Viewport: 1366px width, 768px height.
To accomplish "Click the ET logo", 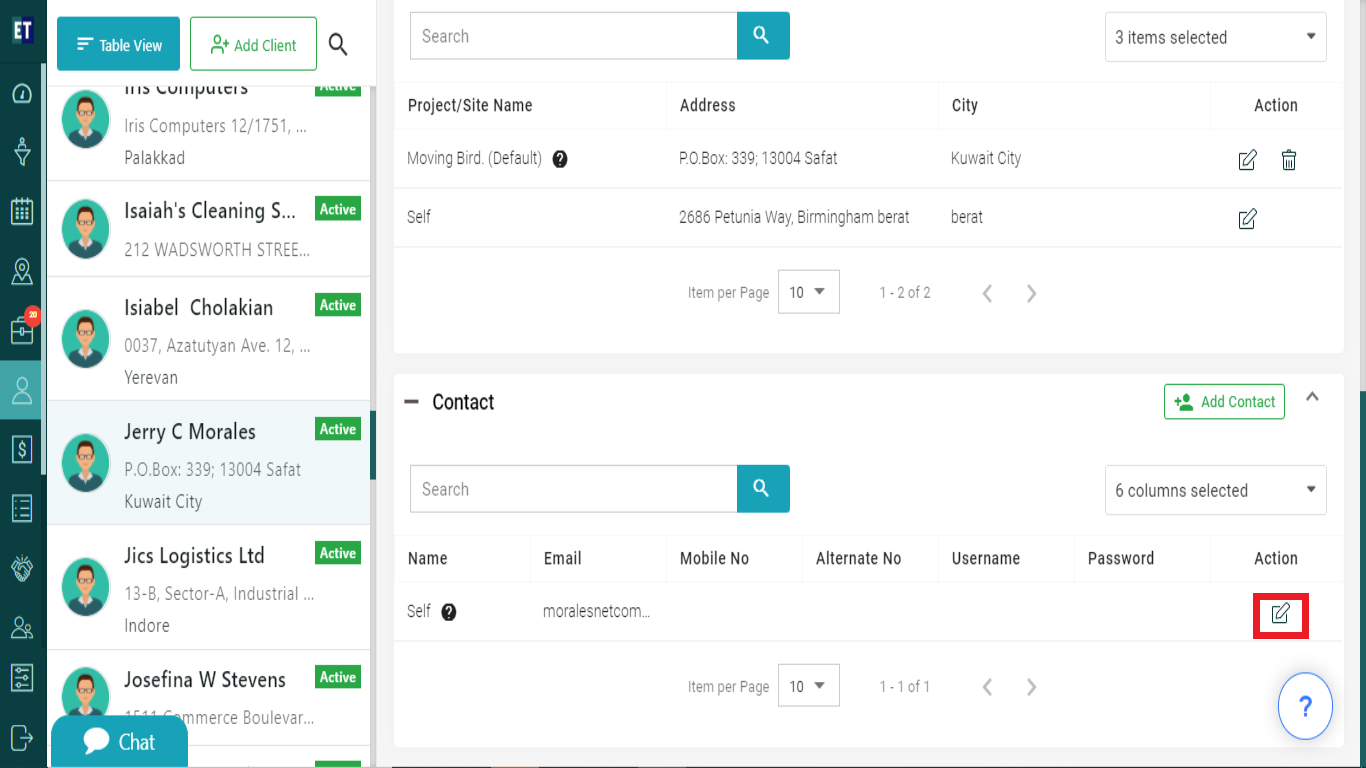I will tap(22, 30).
